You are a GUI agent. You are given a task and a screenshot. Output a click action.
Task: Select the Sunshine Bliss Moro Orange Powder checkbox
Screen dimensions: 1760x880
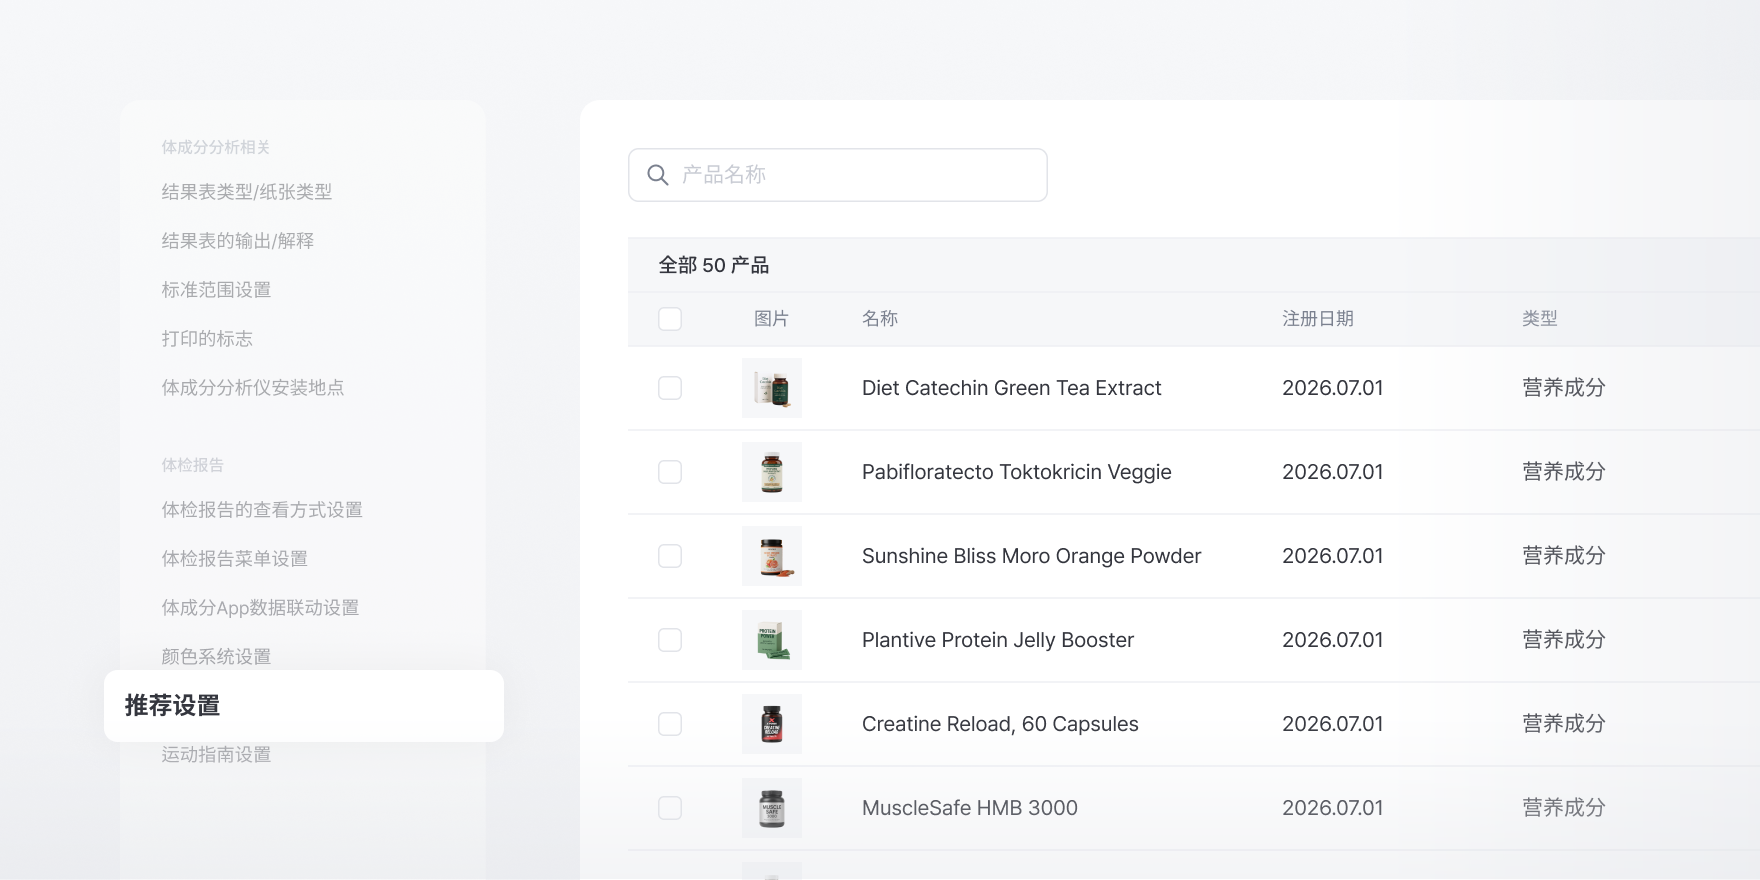670,556
